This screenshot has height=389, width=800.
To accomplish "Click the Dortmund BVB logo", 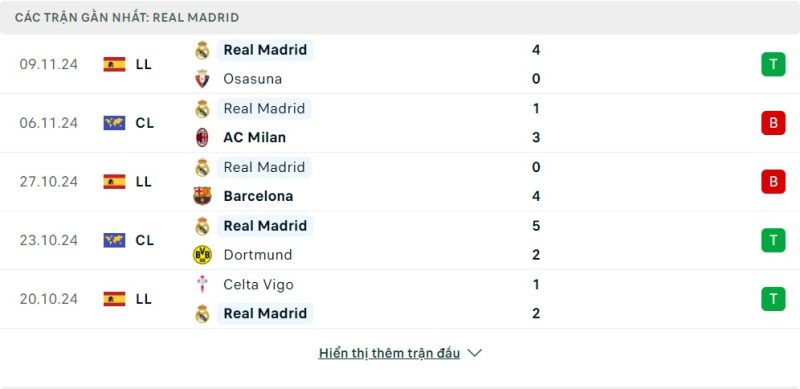I will [203, 255].
